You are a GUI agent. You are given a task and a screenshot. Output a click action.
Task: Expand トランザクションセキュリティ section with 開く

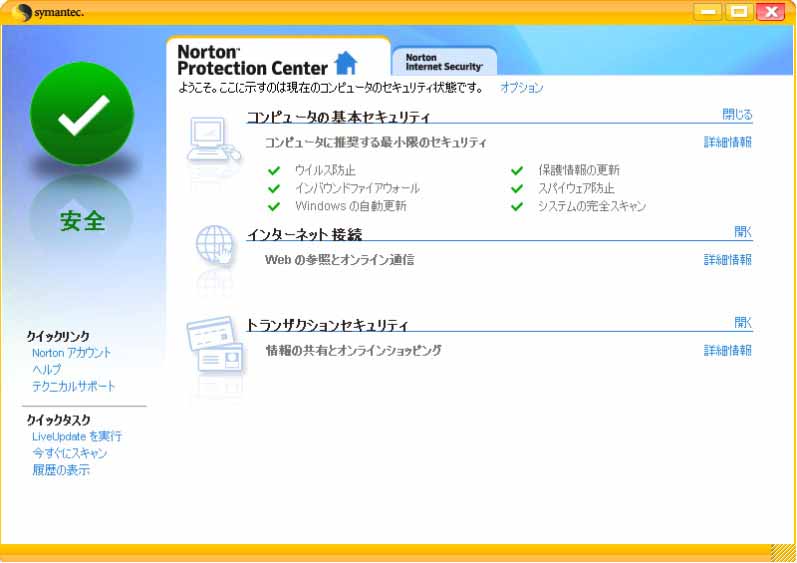[743, 323]
